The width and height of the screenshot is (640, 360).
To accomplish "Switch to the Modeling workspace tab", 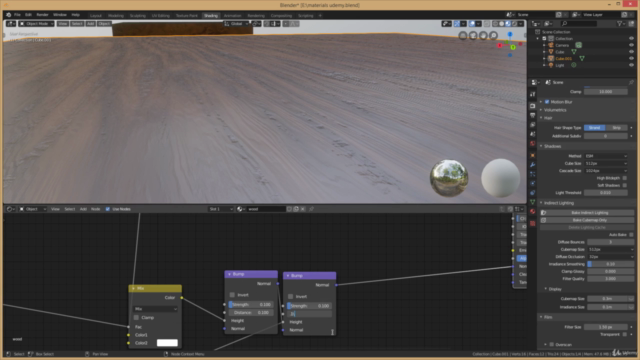I will coord(116,16).
